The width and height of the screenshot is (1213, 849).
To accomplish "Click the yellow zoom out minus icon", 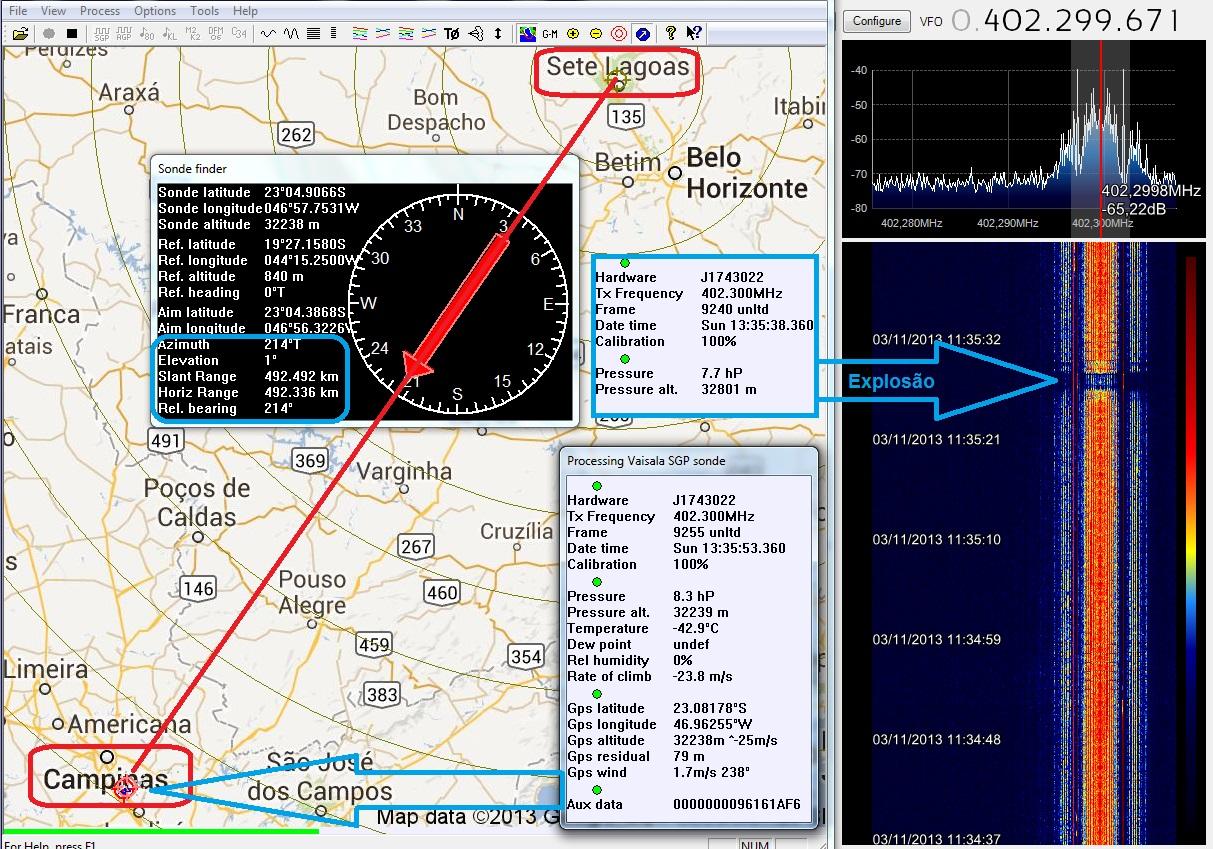I will (x=596, y=34).
